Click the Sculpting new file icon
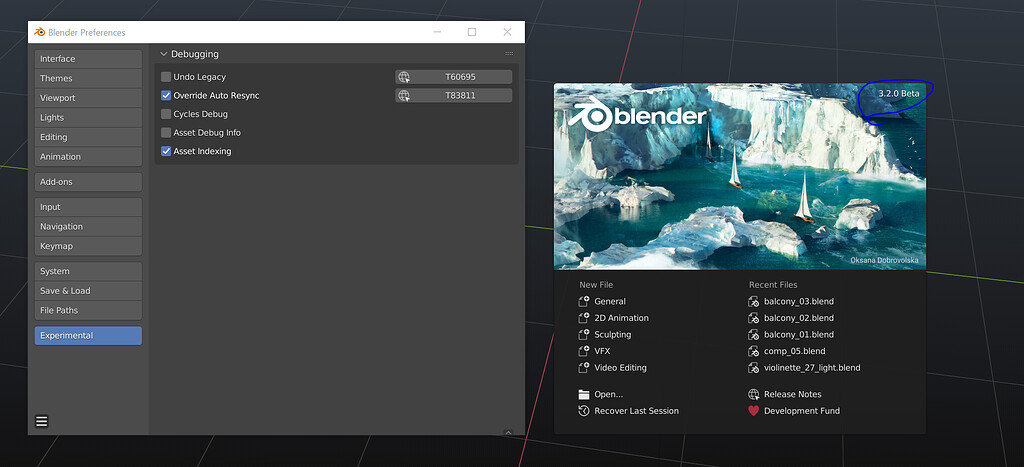The height and width of the screenshot is (467, 1024). (584, 334)
